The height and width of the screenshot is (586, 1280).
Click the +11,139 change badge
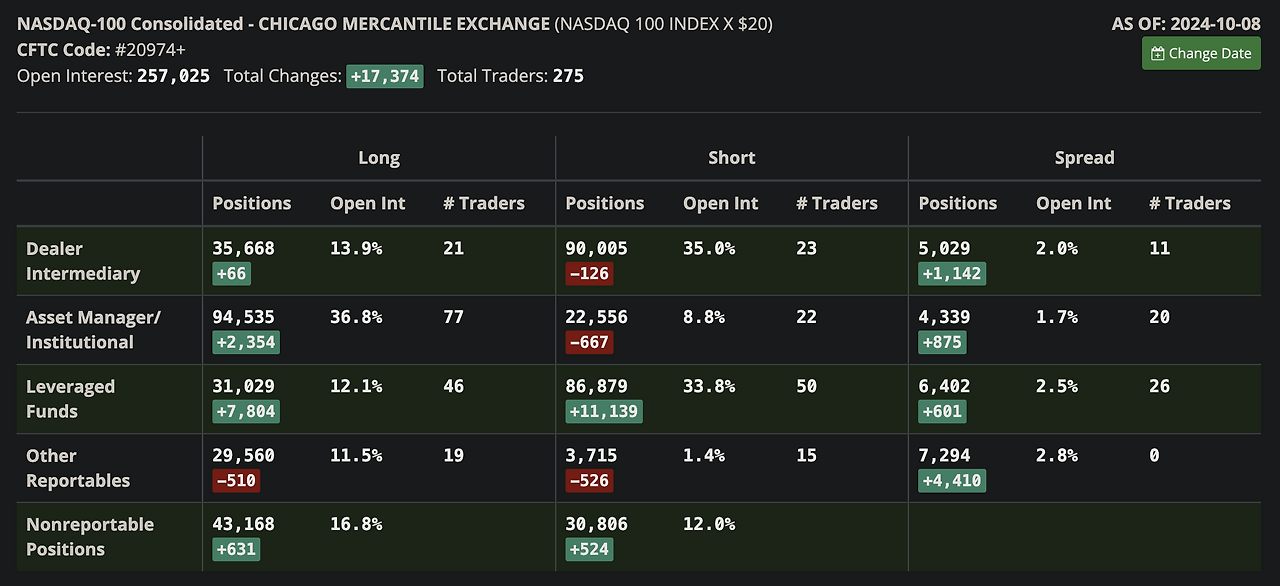(x=604, y=411)
